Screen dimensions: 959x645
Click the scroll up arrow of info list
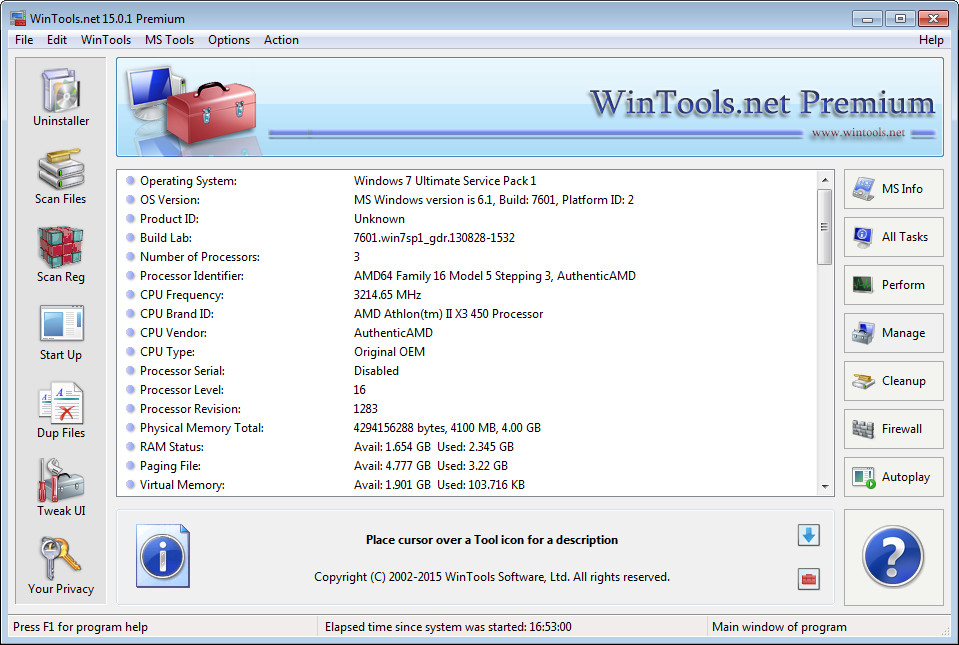(x=824, y=180)
